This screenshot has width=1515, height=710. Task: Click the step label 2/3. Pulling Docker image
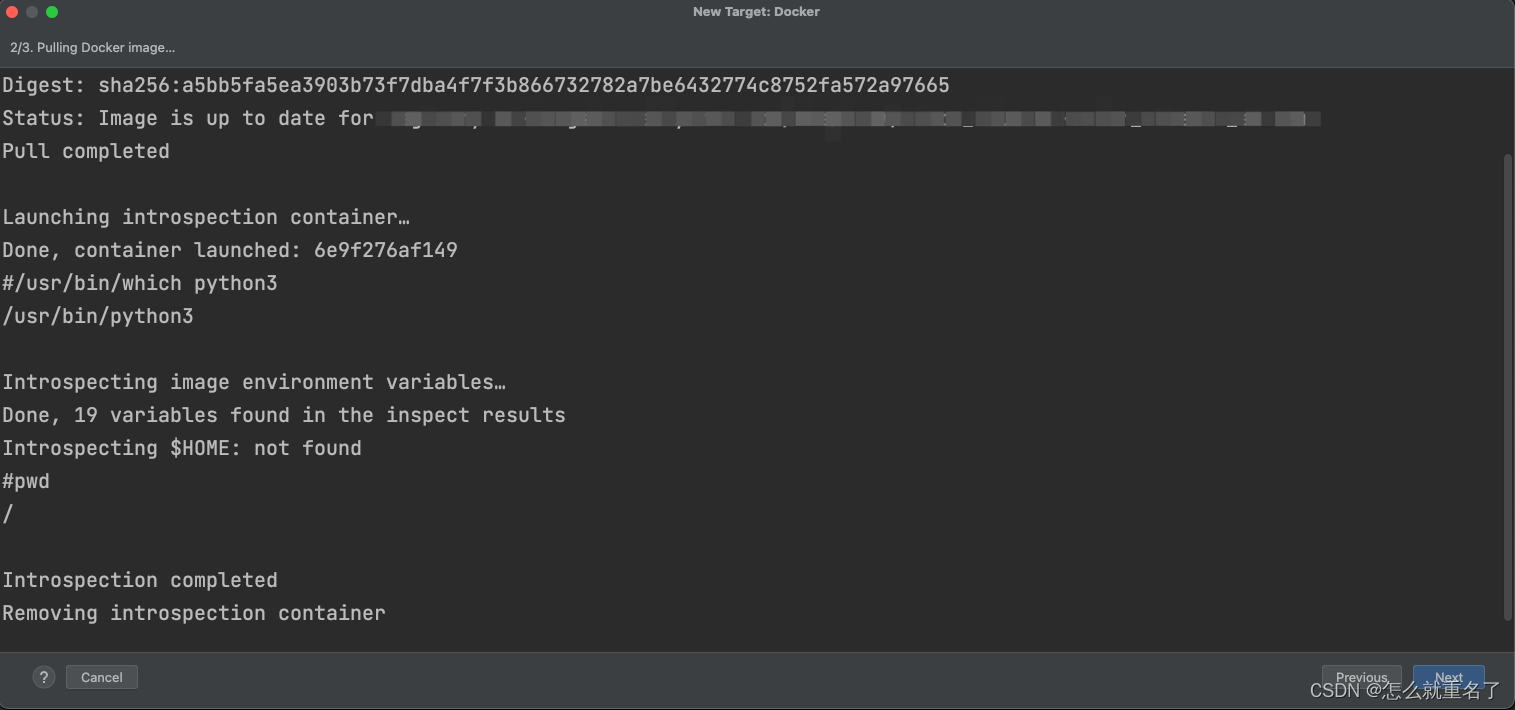tap(92, 47)
